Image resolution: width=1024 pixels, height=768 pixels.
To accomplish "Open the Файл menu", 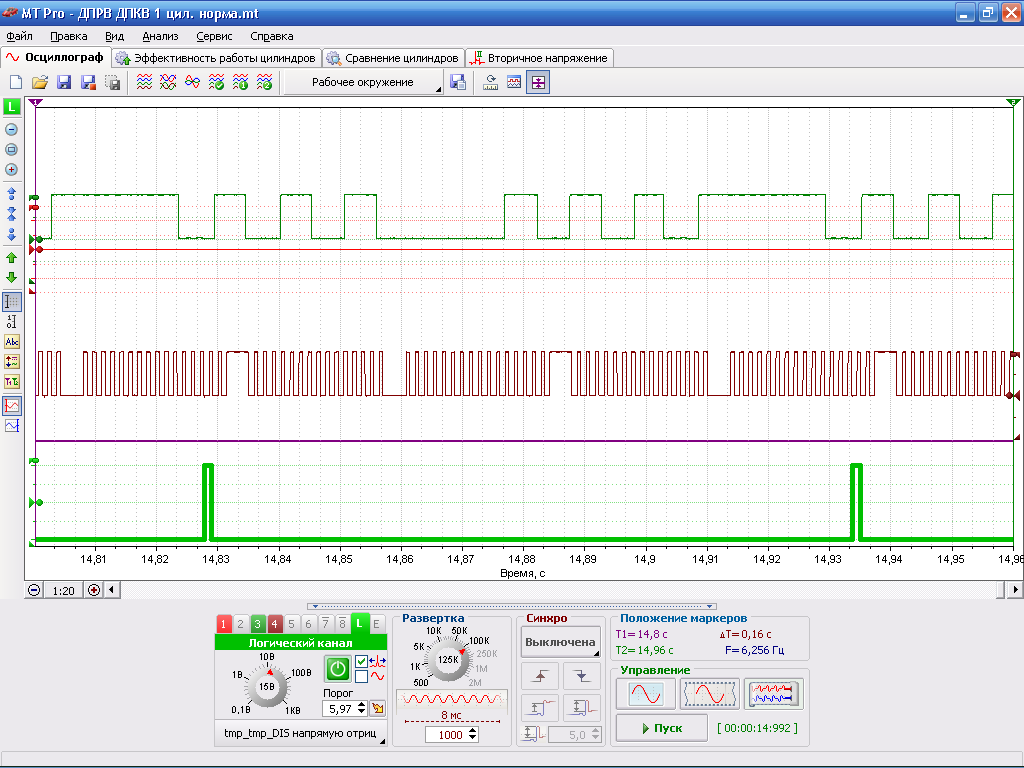I will [20, 37].
